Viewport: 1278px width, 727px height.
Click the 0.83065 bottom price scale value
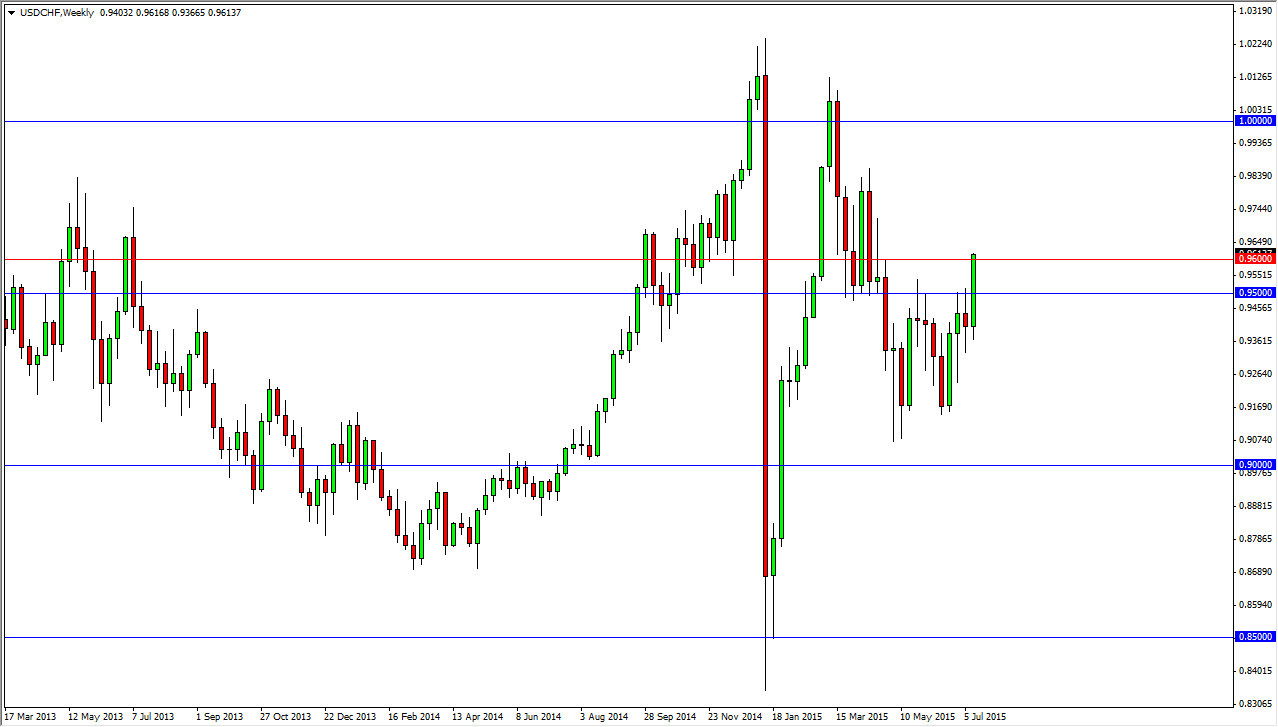click(x=1255, y=703)
